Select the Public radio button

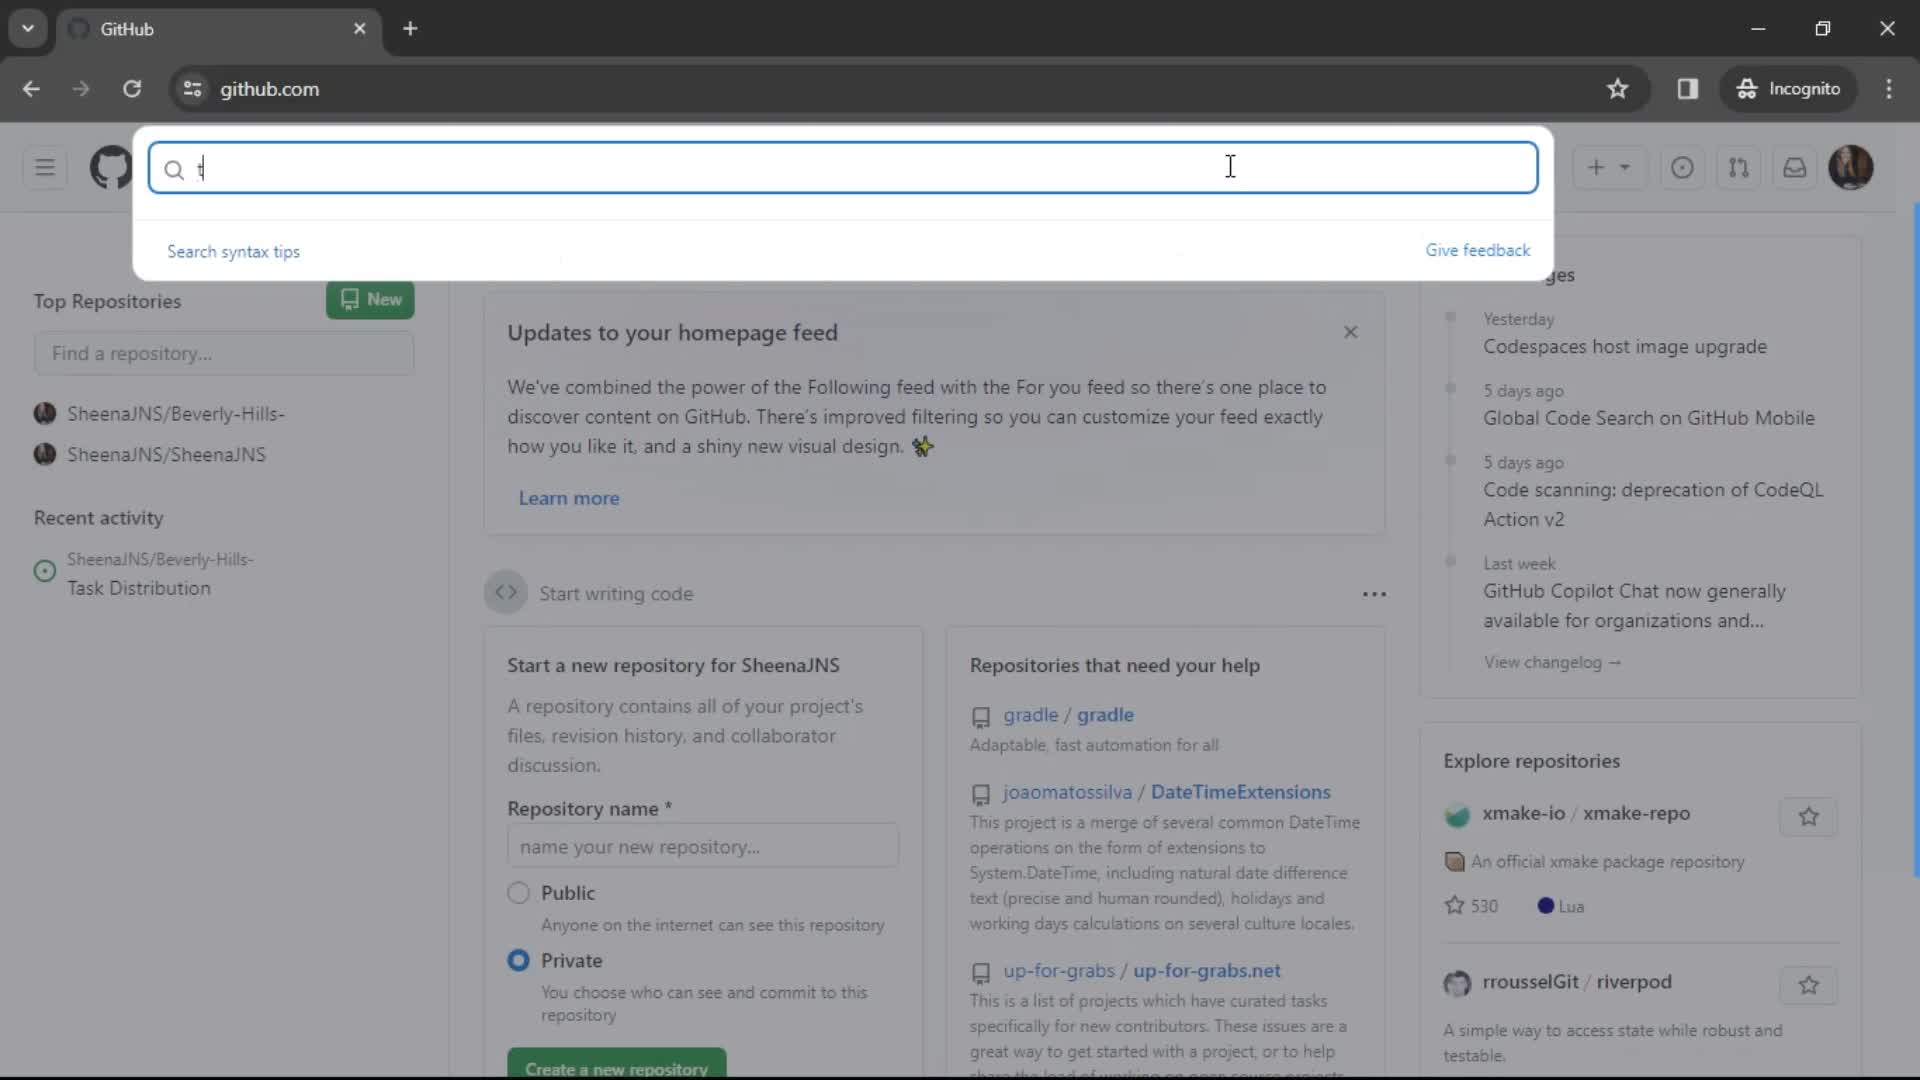[517, 893]
